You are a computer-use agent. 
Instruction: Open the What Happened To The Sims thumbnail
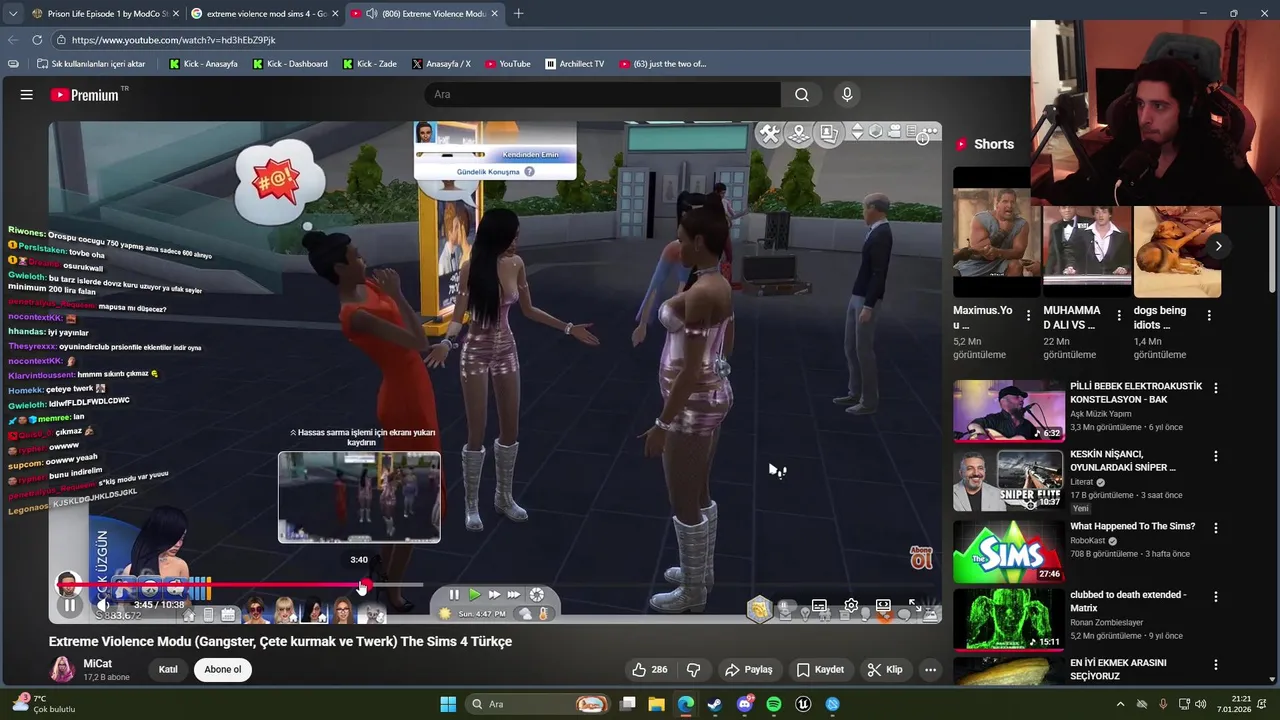click(x=1008, y=551)
